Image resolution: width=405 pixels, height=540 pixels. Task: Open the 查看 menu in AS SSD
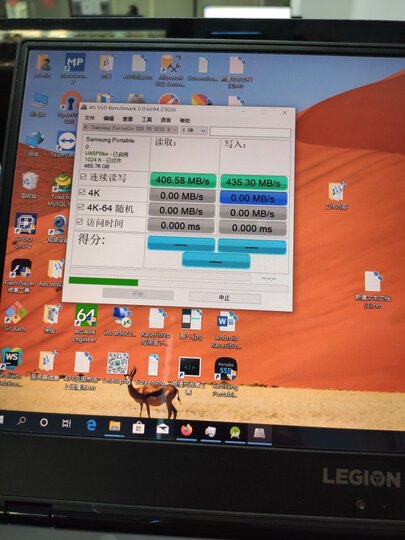[x=127, y=119]
